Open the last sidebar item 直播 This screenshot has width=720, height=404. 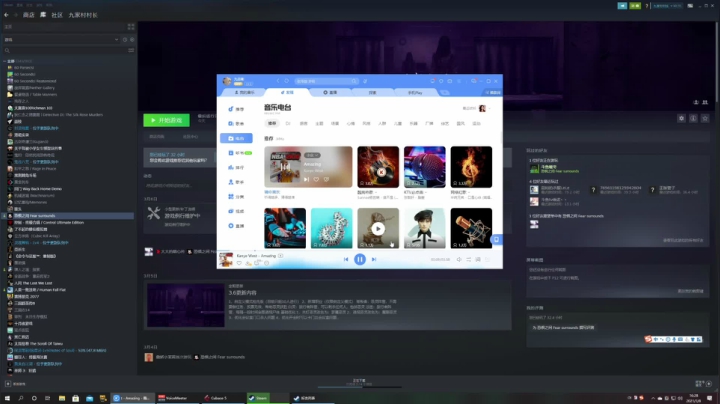click(236, 226)
